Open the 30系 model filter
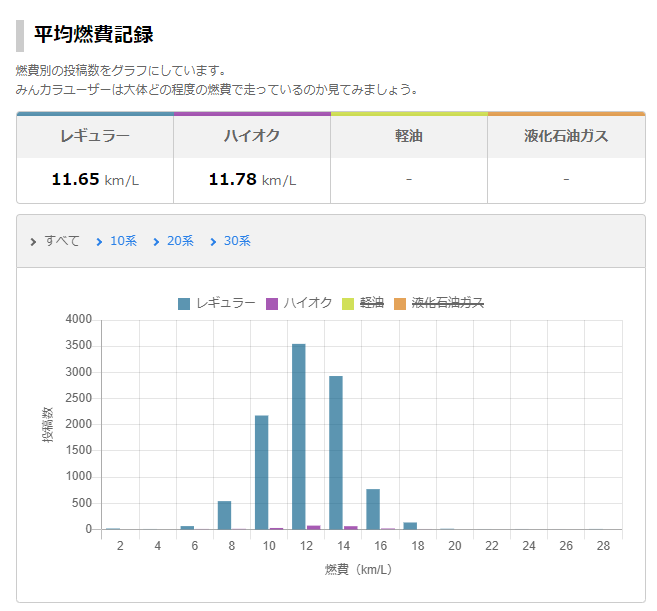The width and height of the screenshot is (657, 611). click(237, 241)
